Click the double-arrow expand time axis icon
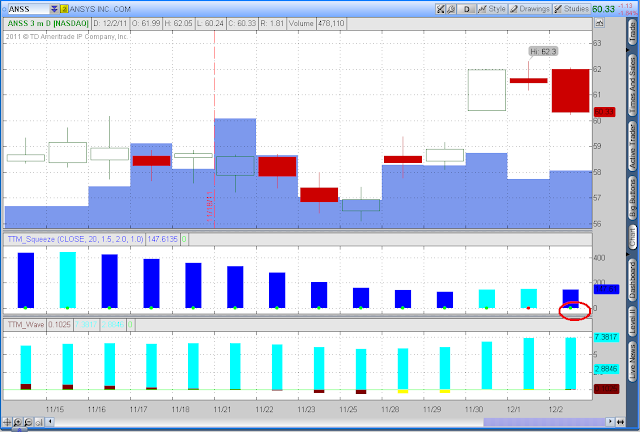This screenshot has width=640, height=432. [x=620, y=422]
